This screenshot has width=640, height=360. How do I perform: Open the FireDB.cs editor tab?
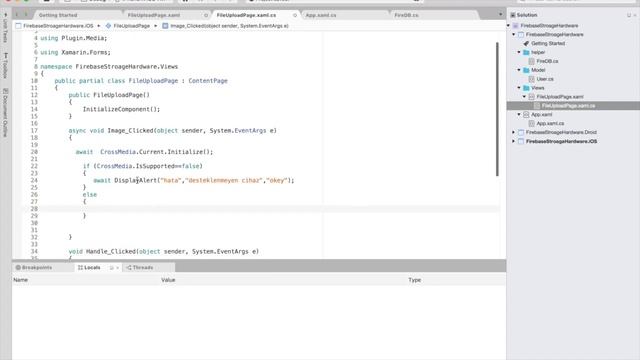pyautogui.click(x=406, y=15)
